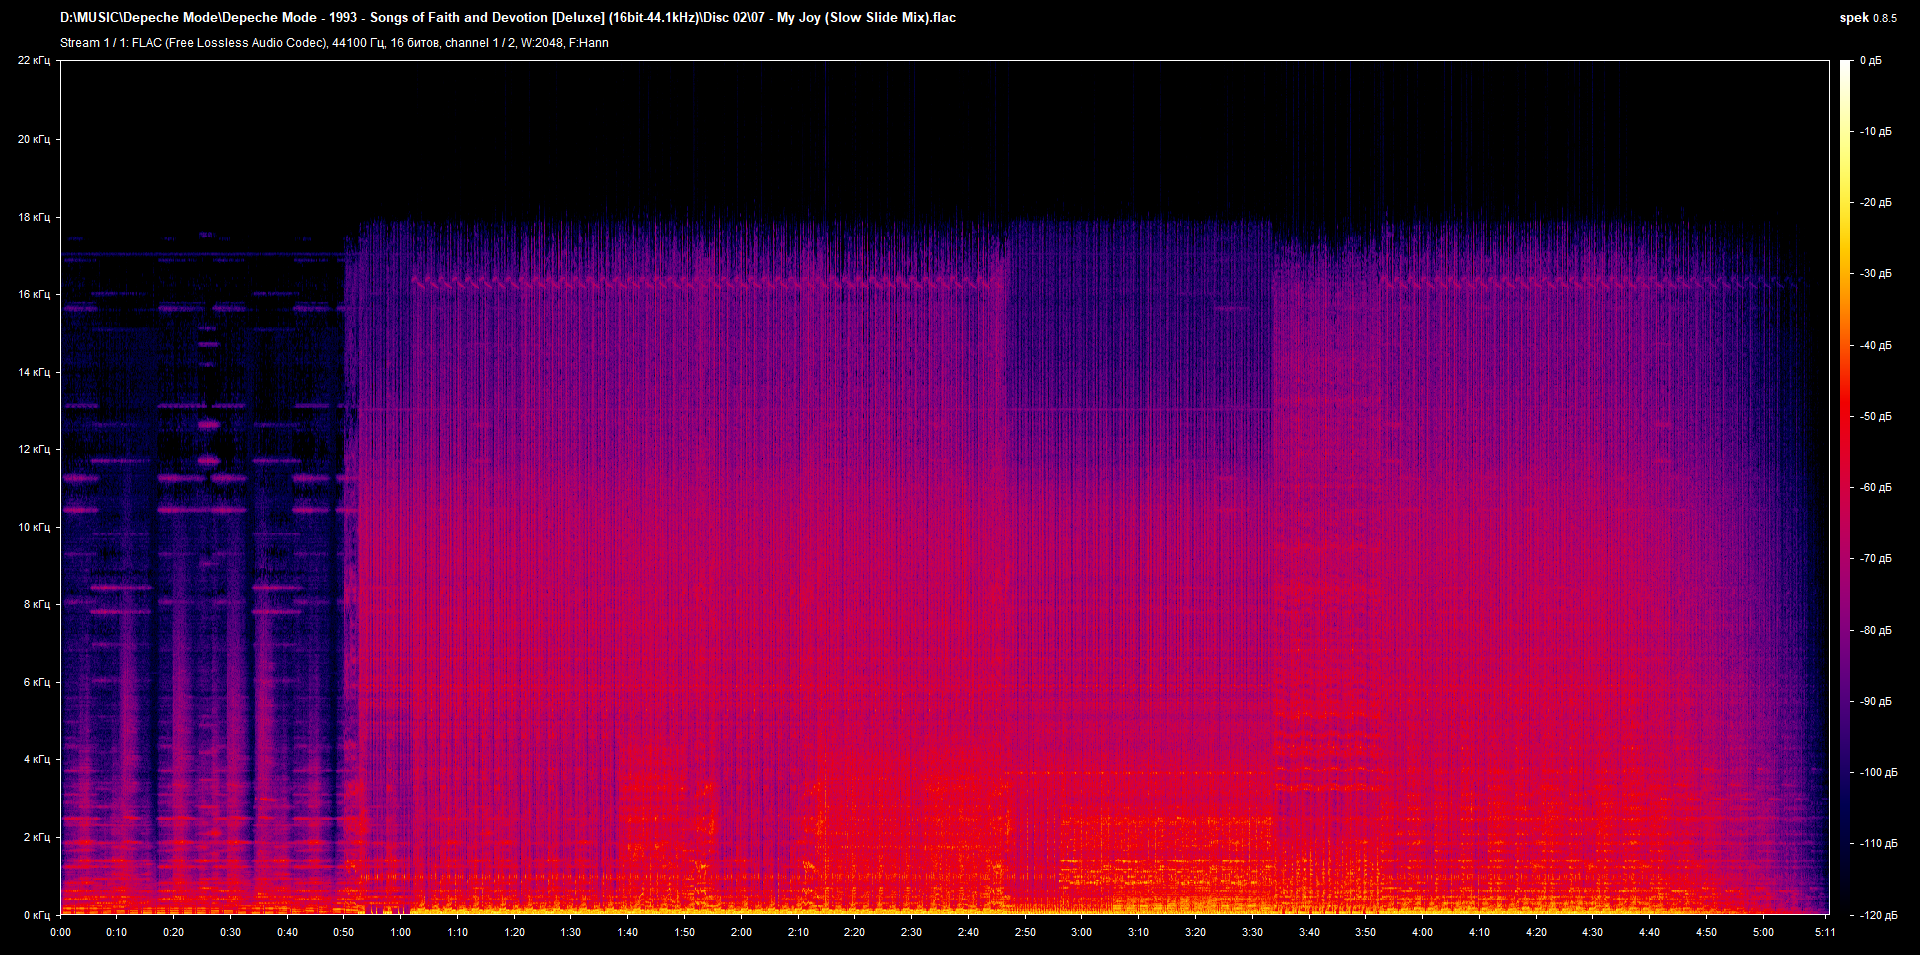Select the 2:30 time axis marker

911,932
